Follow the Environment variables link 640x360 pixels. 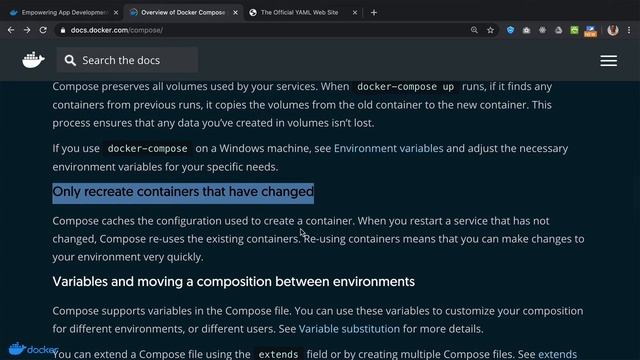coord(388,148)
